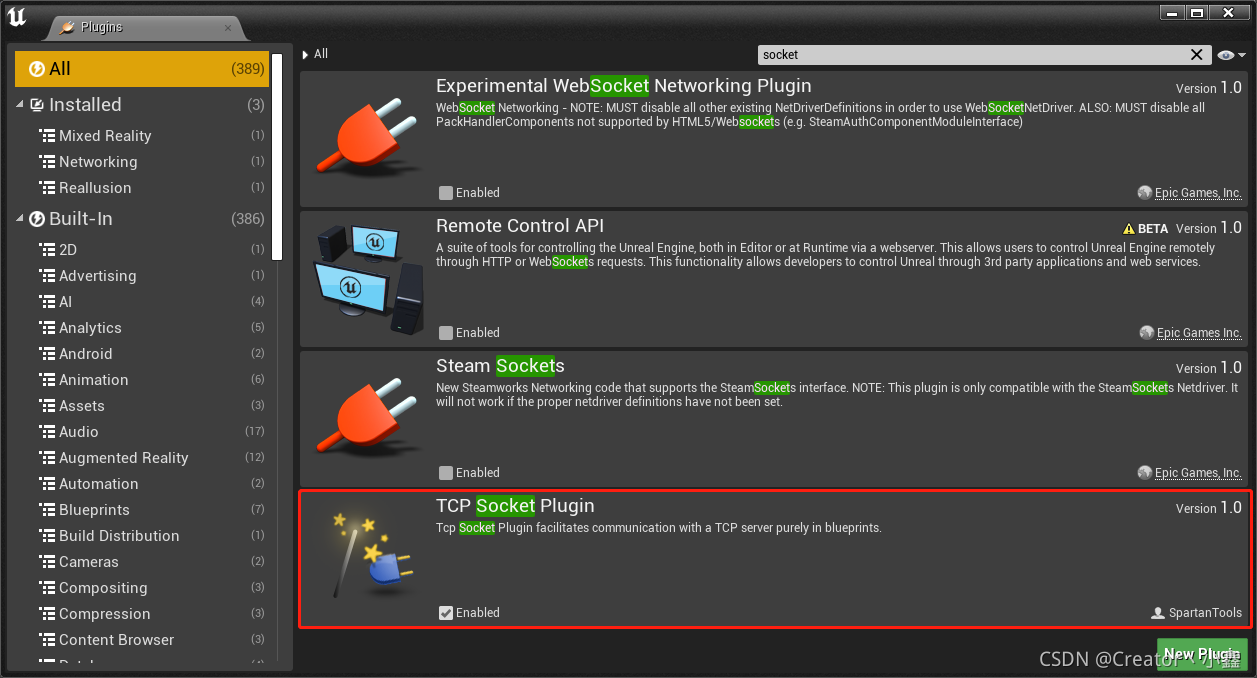Screen dimensions: 1257x678
Task: Click the Assets category list icon
Action: [x=47, y=405]
